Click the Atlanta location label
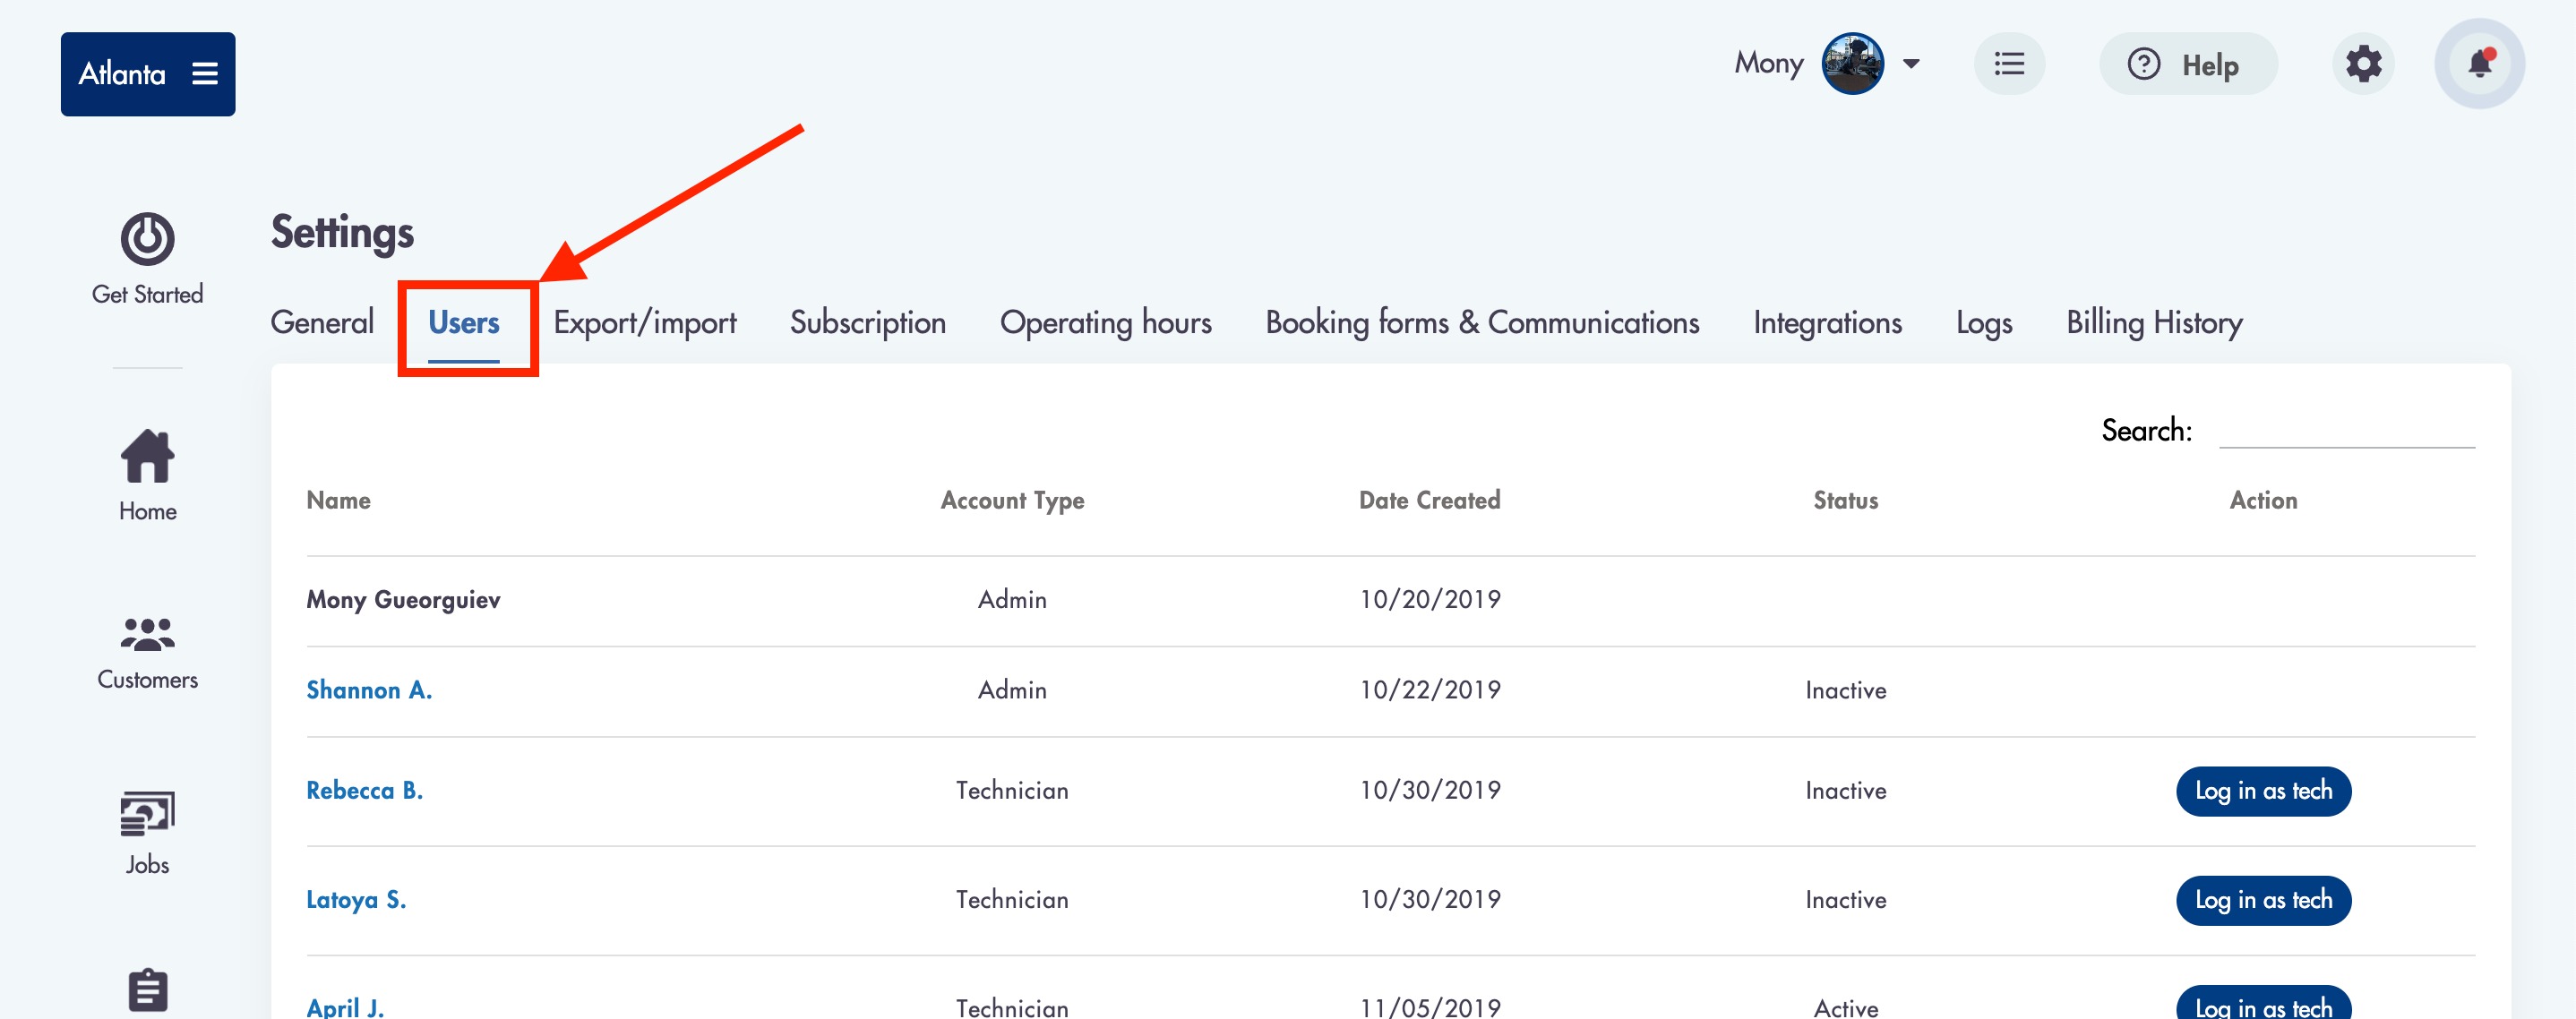The width and height of the screenshot is (2576, 1019). [122, 74]
